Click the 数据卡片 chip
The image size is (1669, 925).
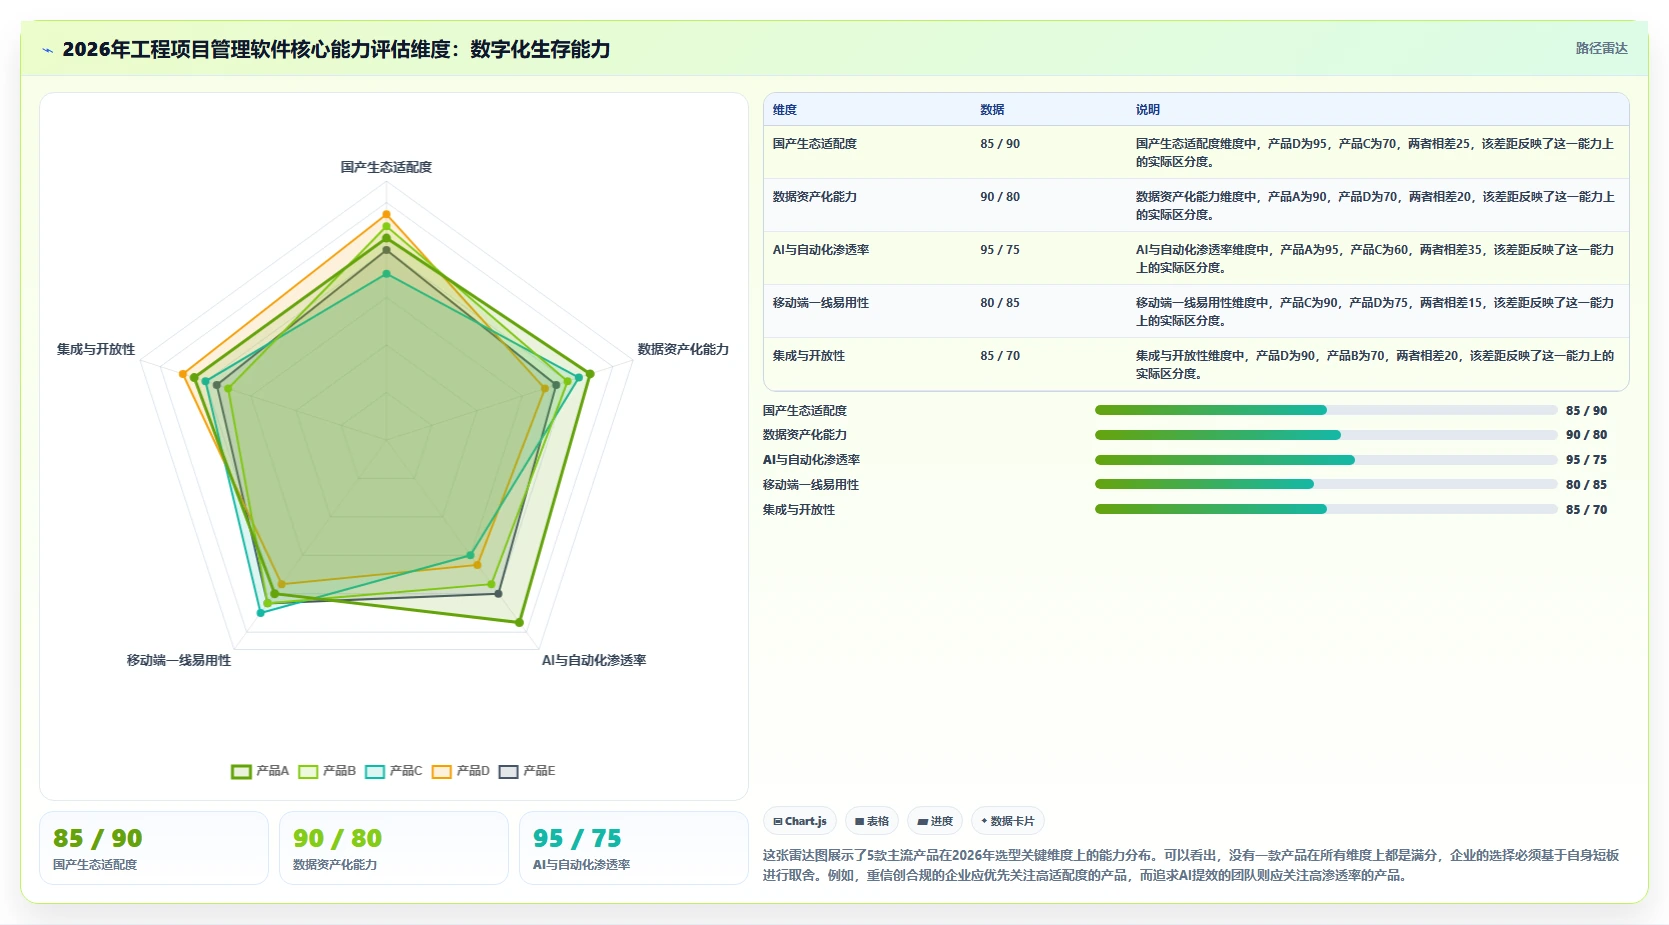coord(1008,821)
